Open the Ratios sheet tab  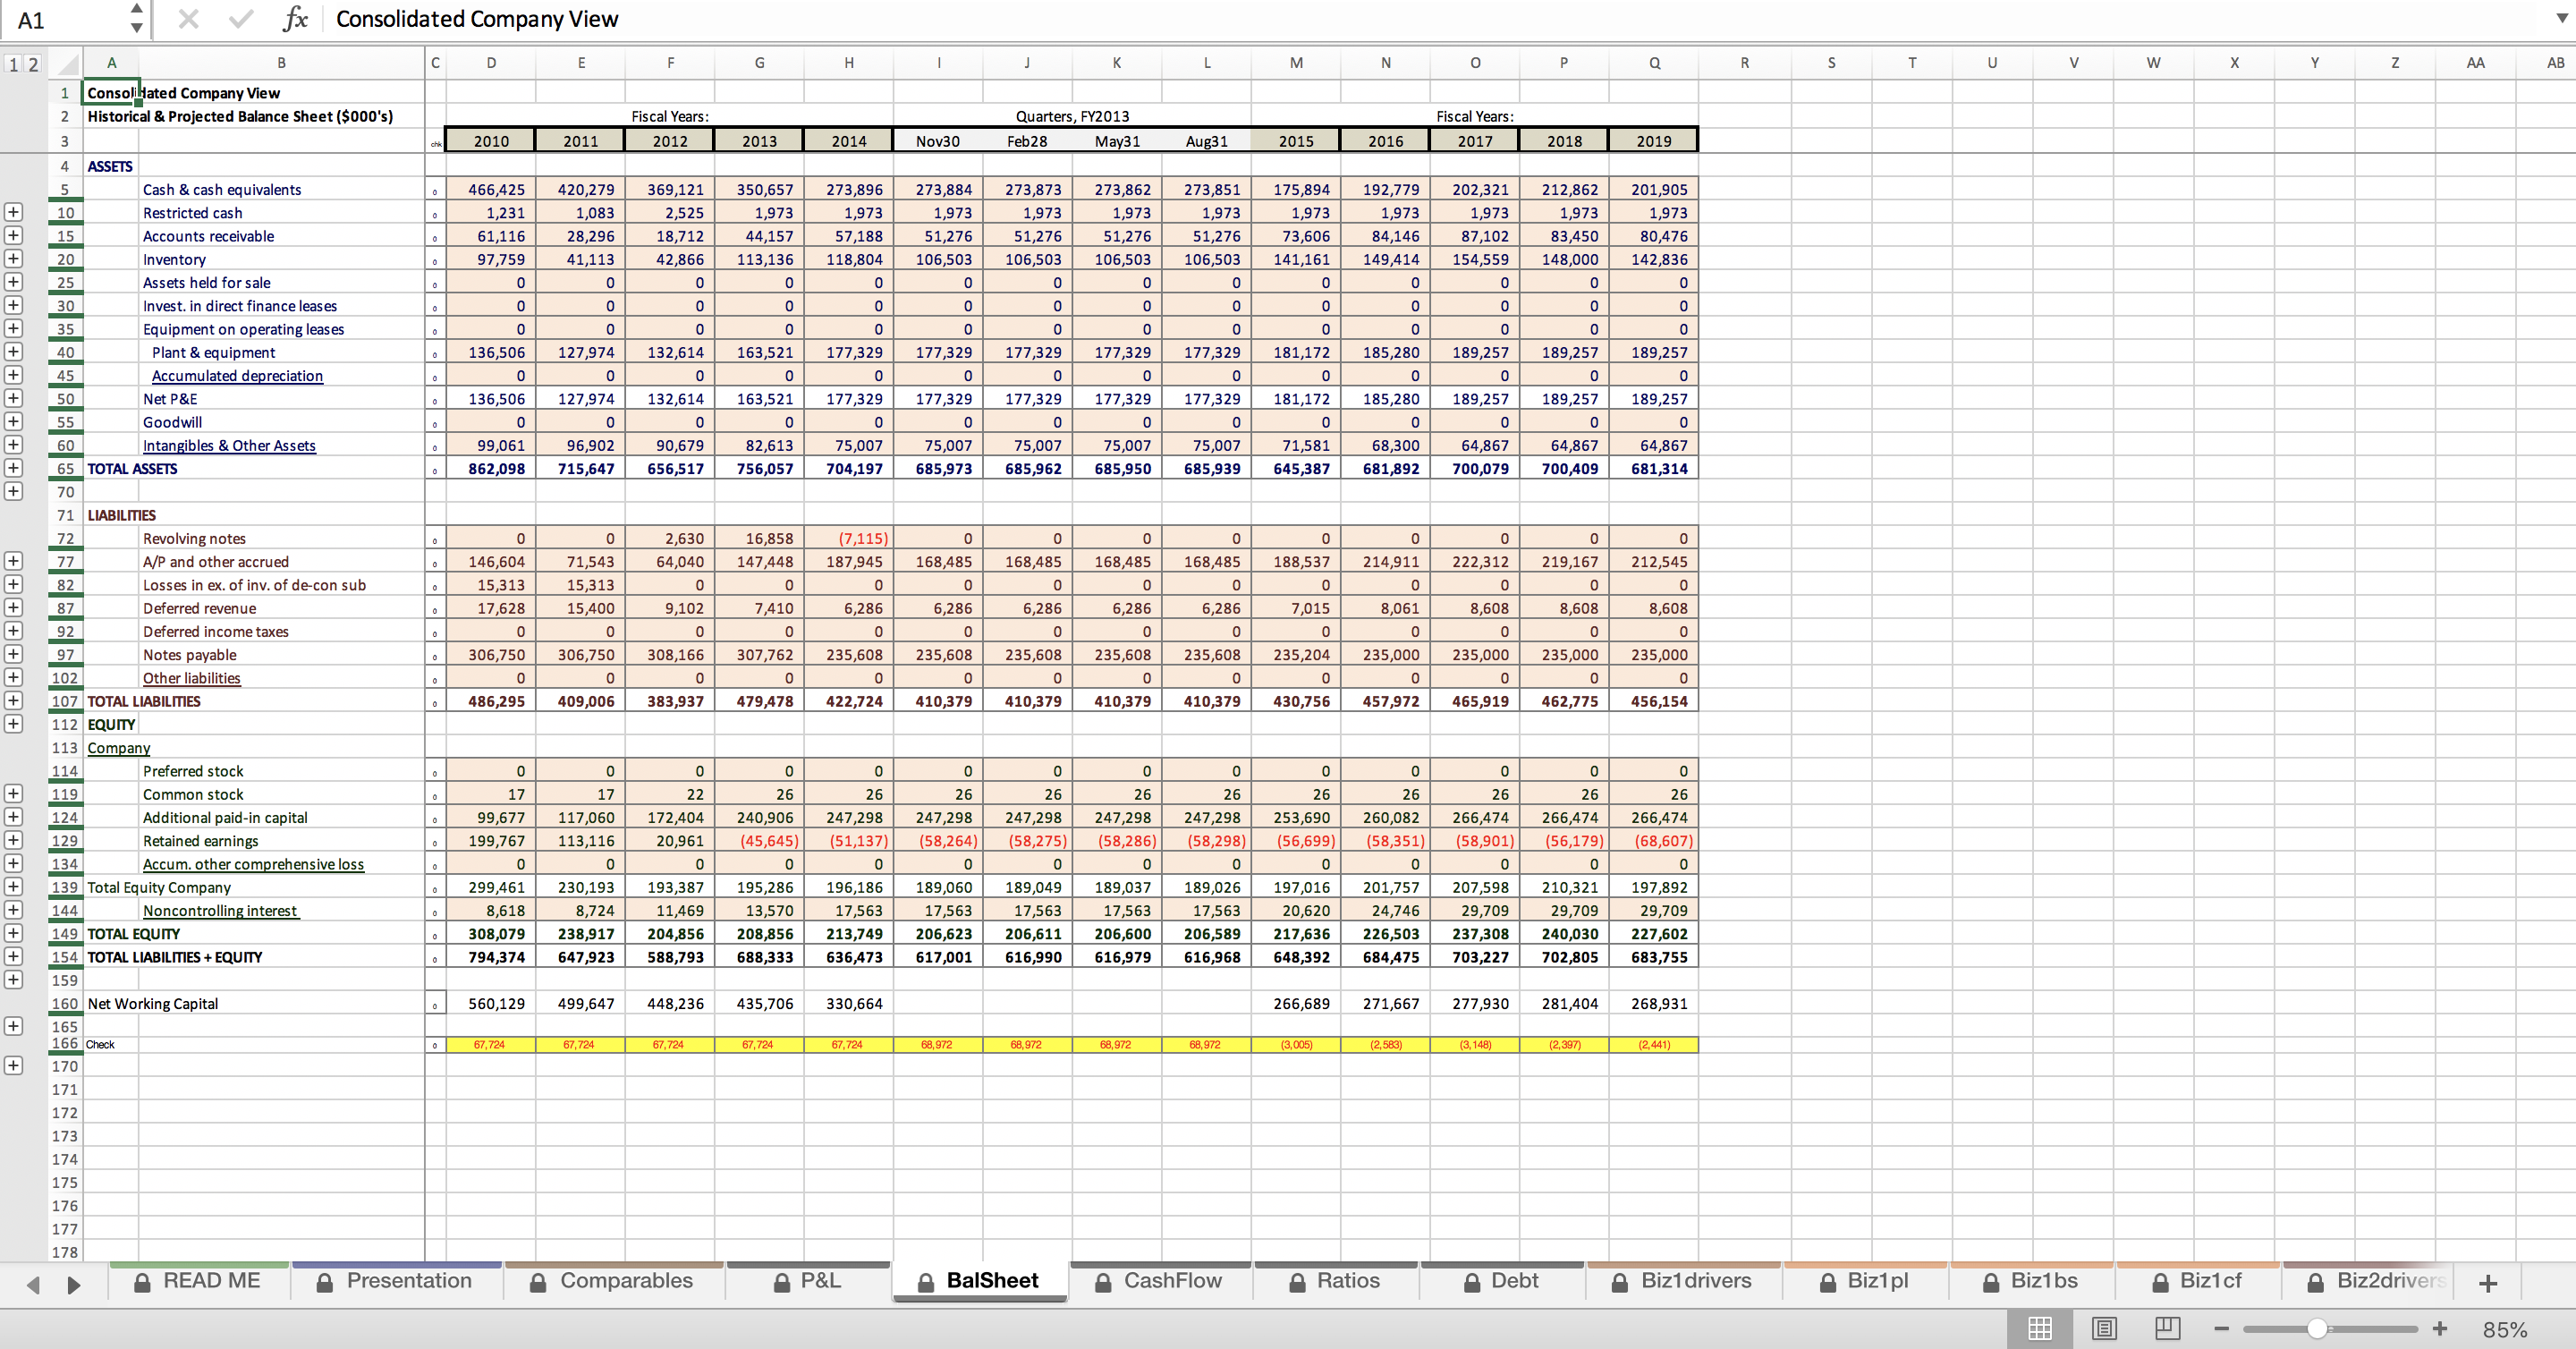(x=1335, y=1281)
